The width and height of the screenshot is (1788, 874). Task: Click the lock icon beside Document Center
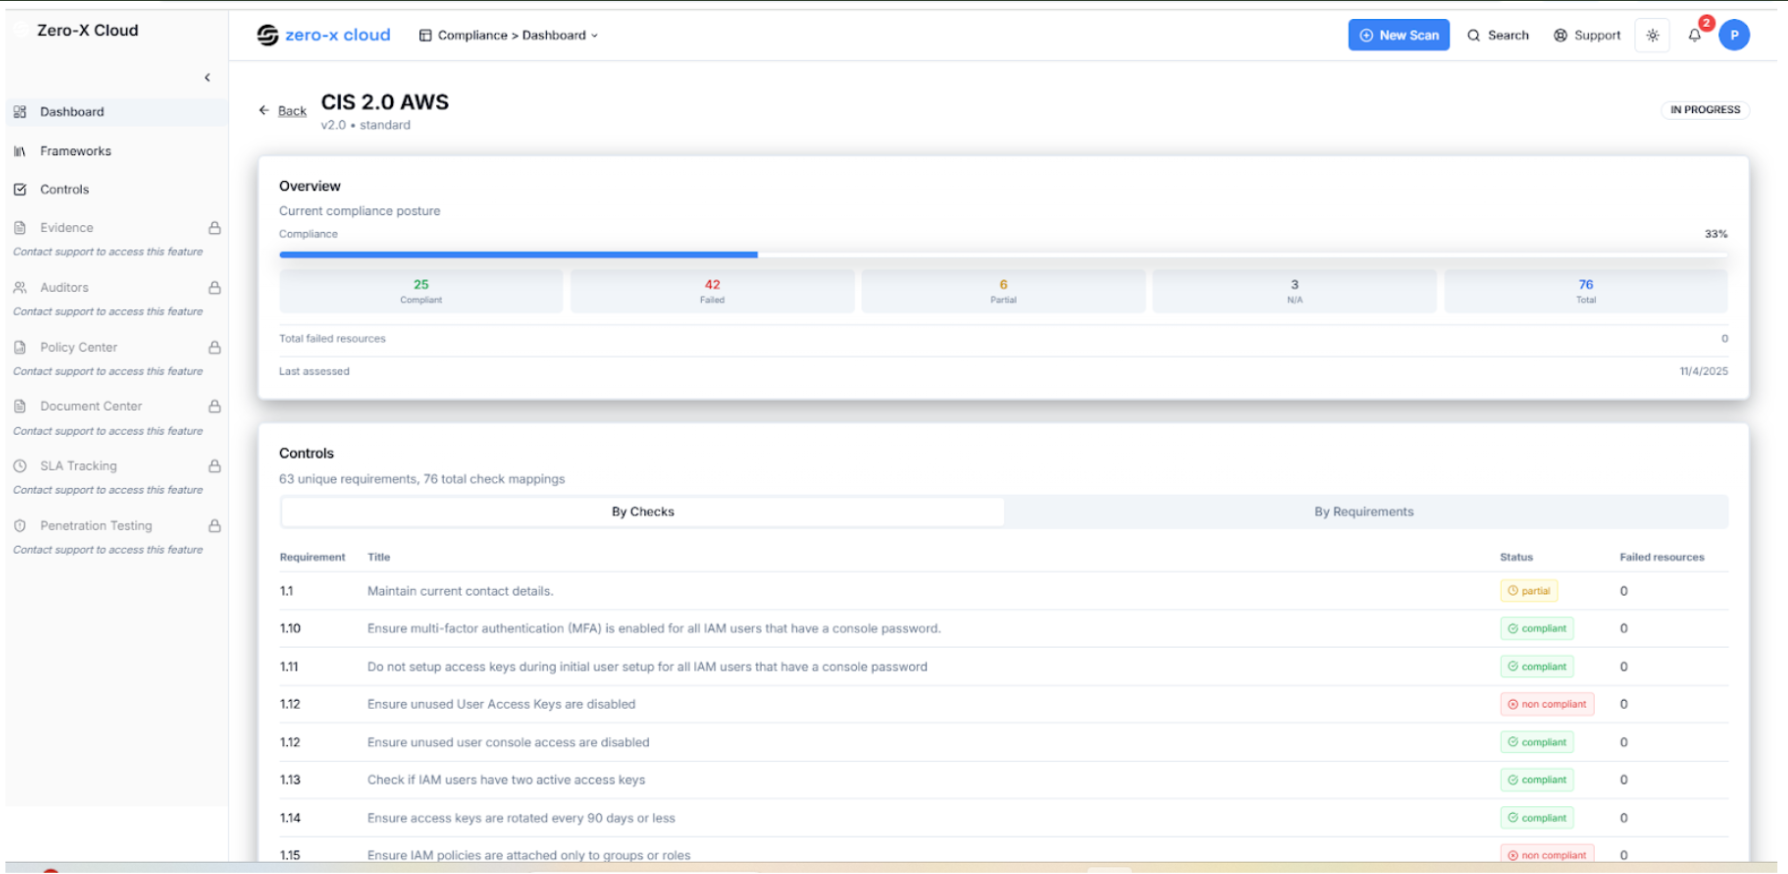tap(214, 406)
